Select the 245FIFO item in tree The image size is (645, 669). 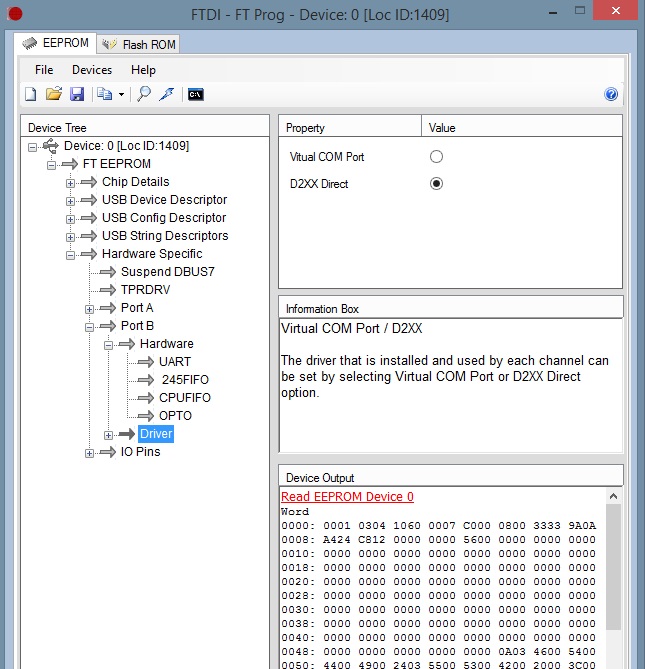tap(185, 380)
